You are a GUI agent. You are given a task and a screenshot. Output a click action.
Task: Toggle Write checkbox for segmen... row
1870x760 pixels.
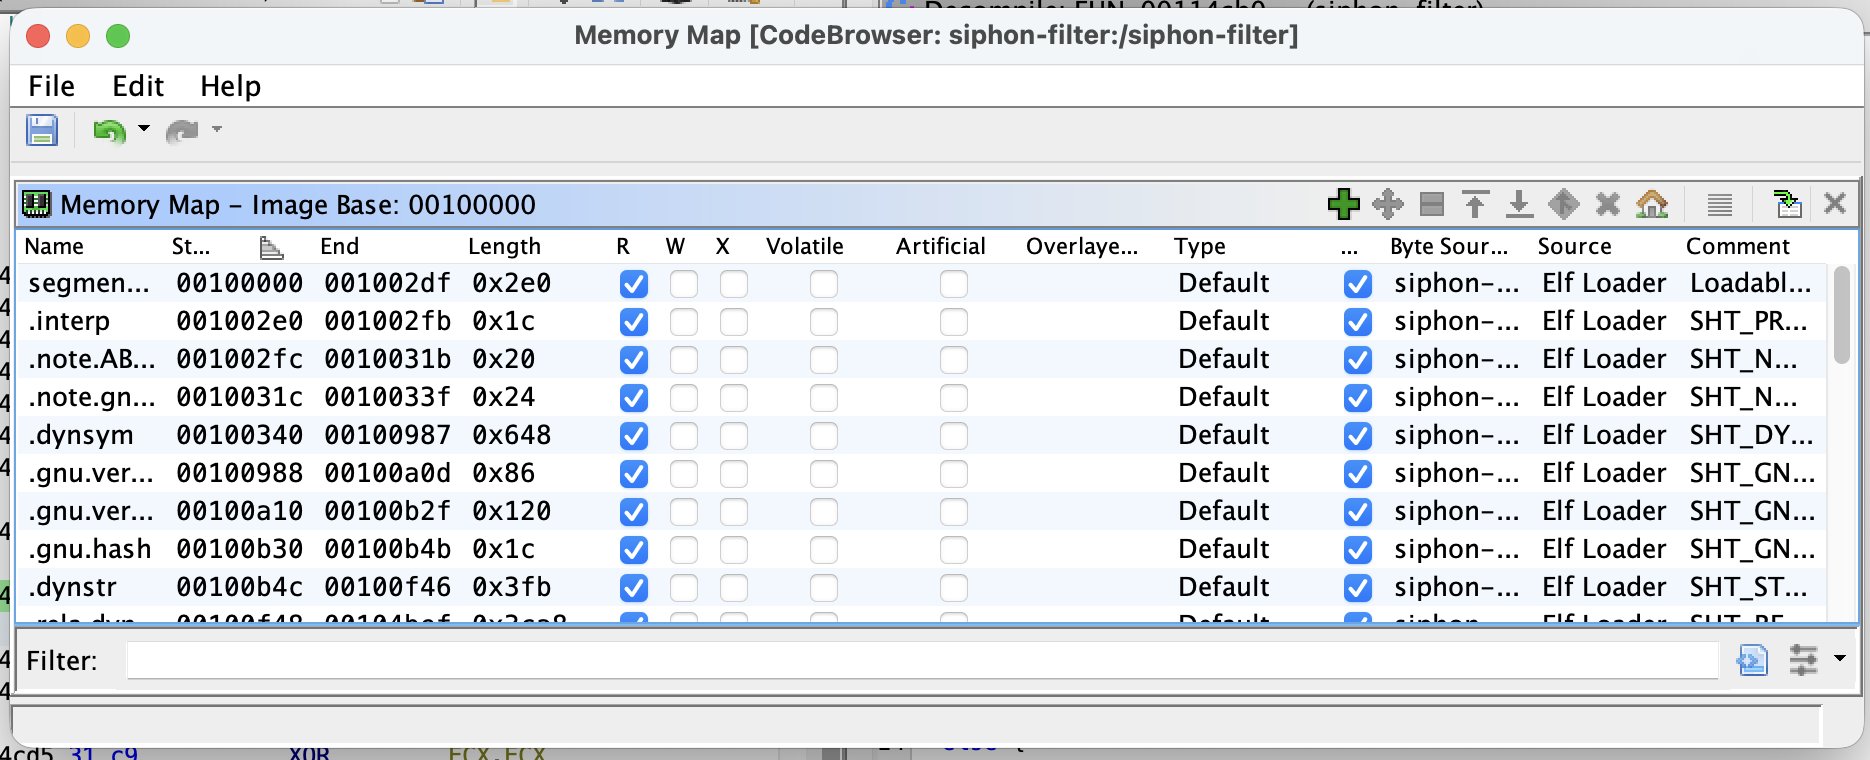pos(684,284)
